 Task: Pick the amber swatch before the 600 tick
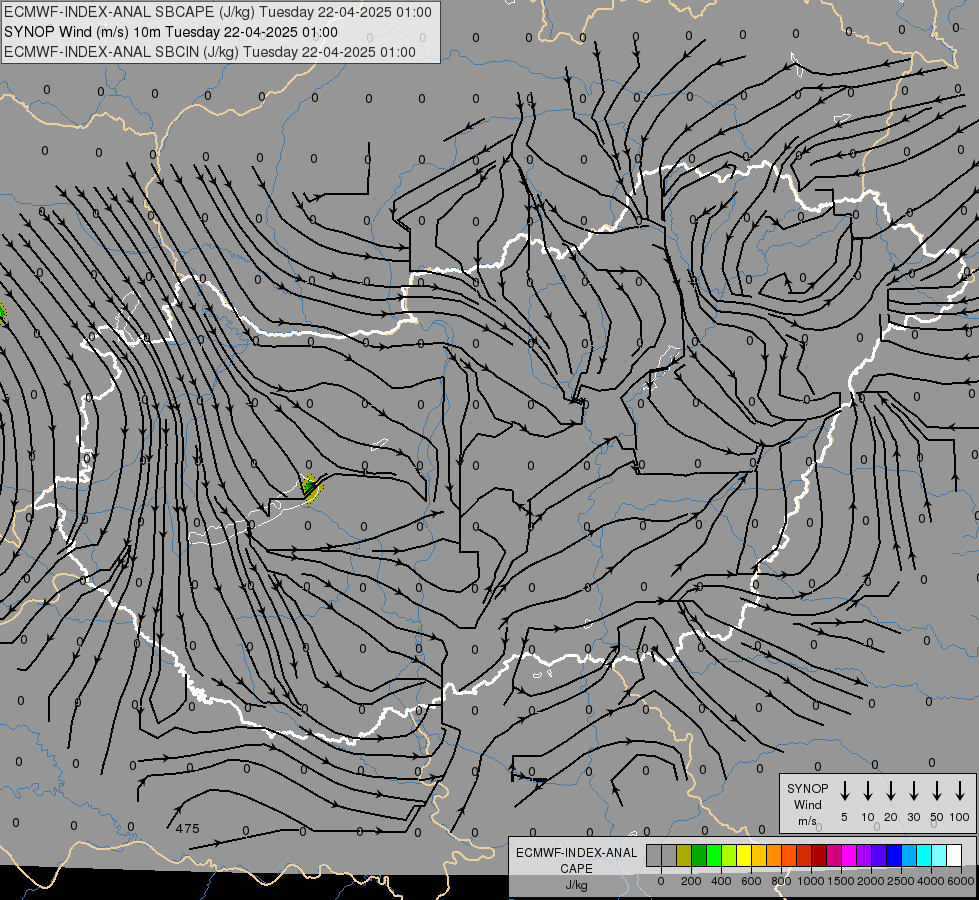tap(759, 855)
